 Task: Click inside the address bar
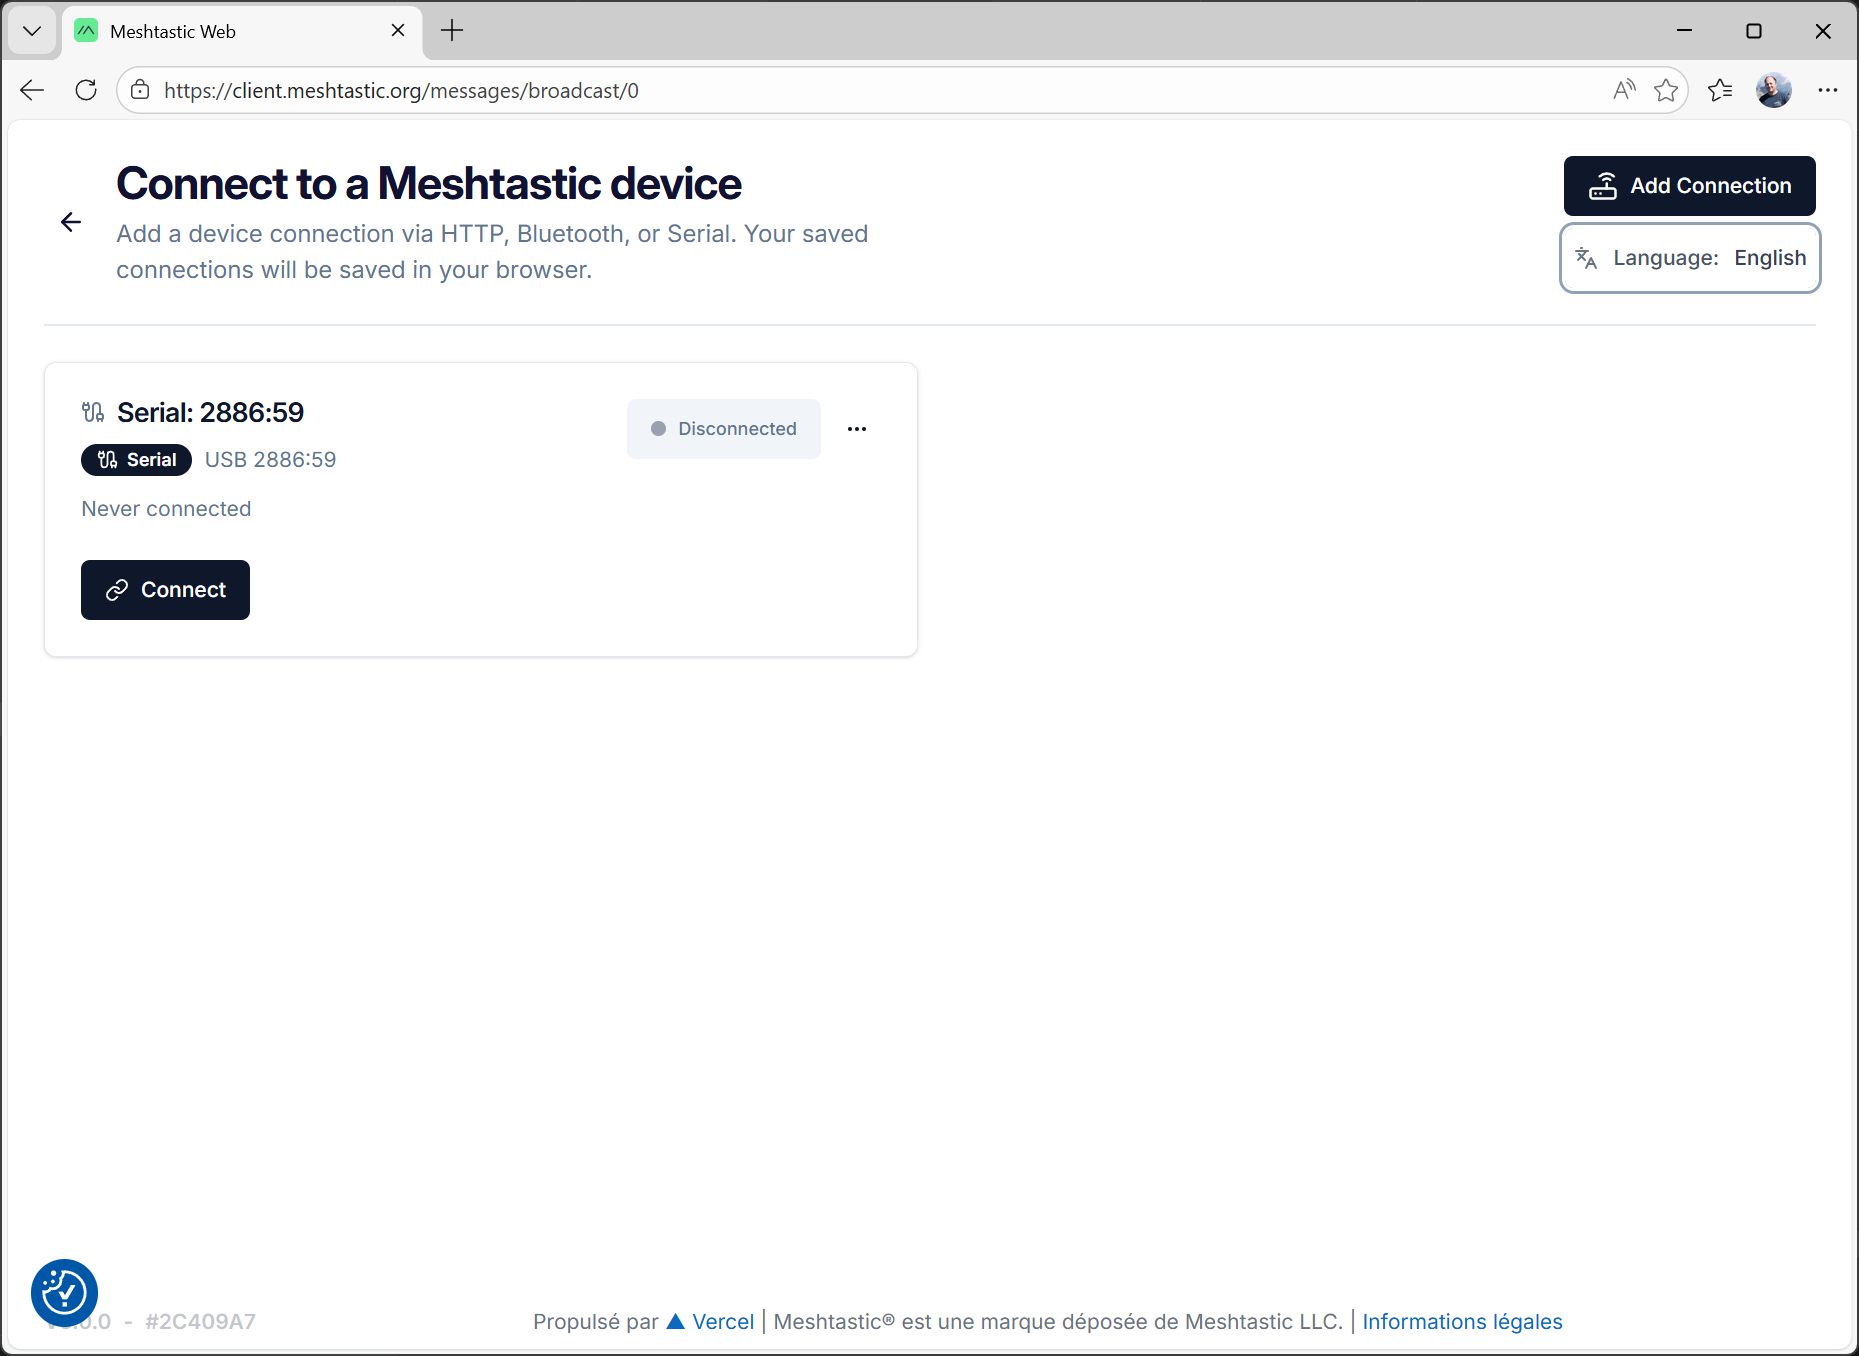[600, 89]
